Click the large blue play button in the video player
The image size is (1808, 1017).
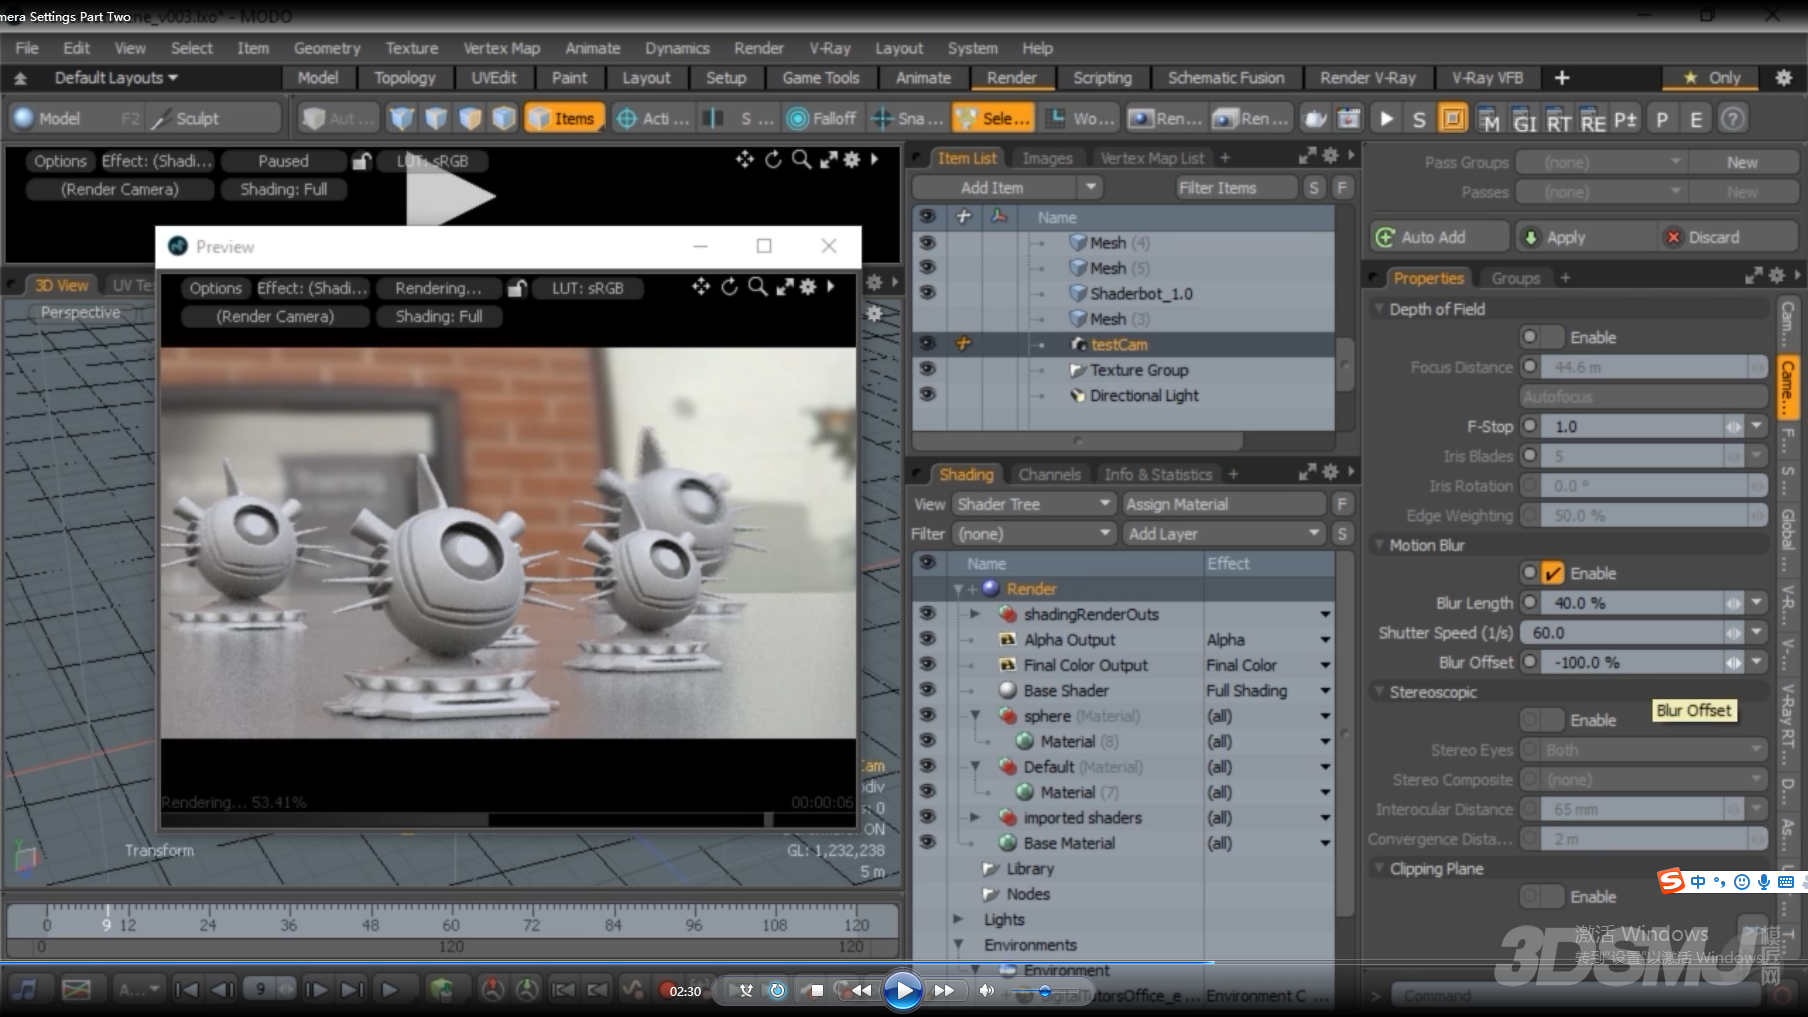(902, 990)
